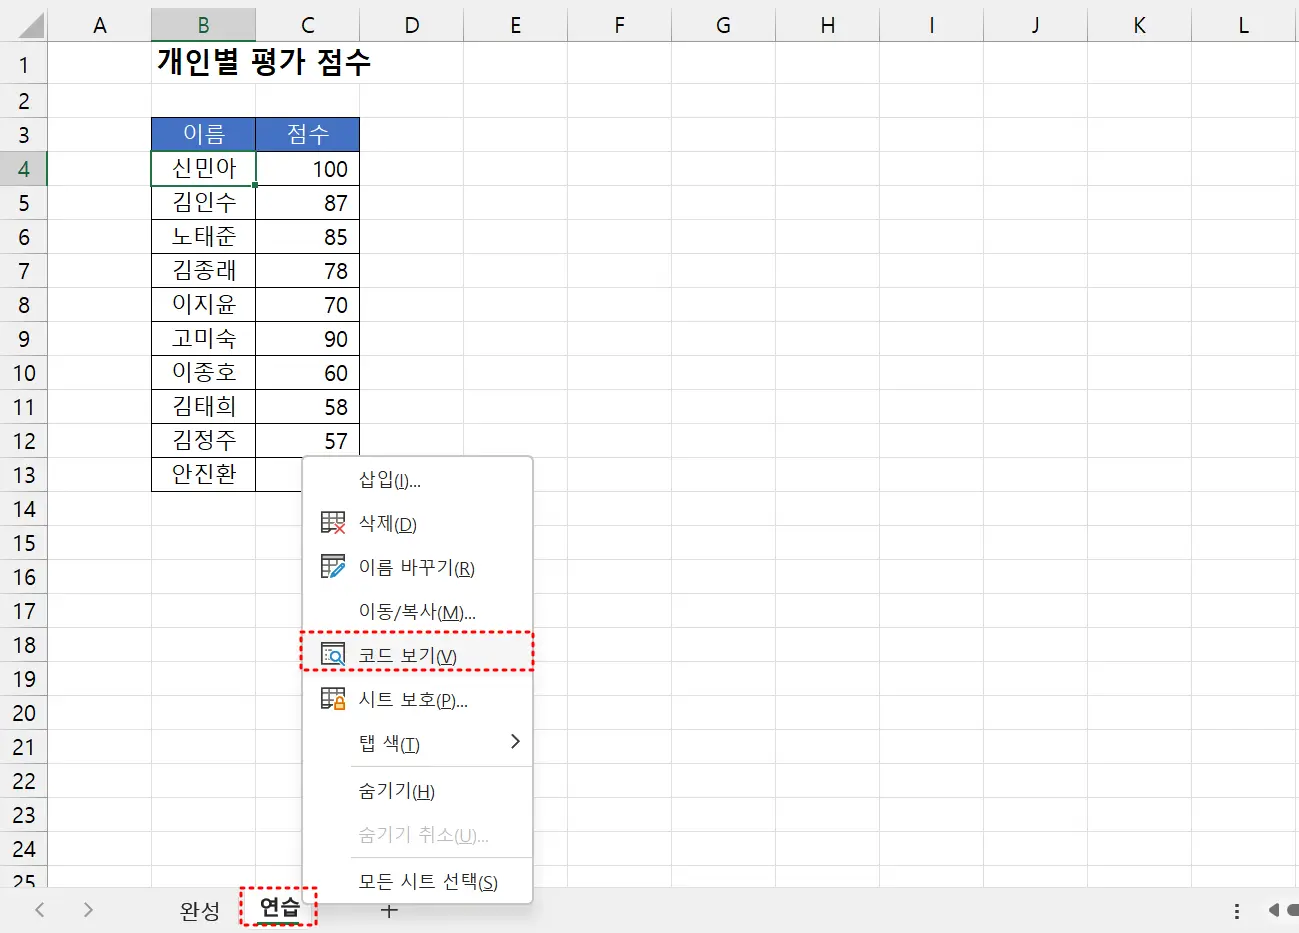Select the cell containing 김종래
This screenshot has height=933, width=1299.
point(204,271)
